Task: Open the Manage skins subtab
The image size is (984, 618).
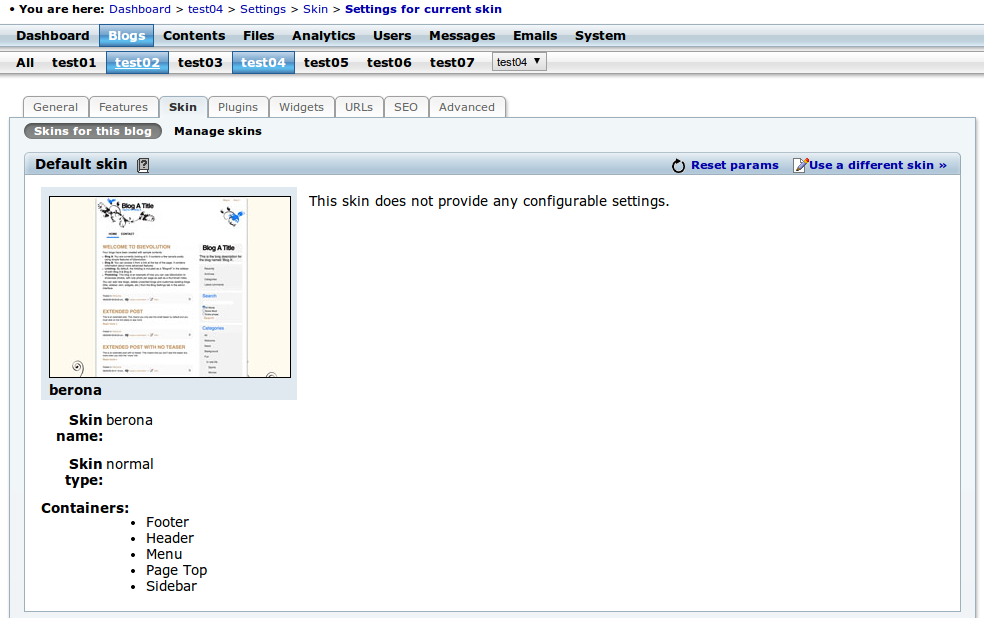Action: coord(218,131)
